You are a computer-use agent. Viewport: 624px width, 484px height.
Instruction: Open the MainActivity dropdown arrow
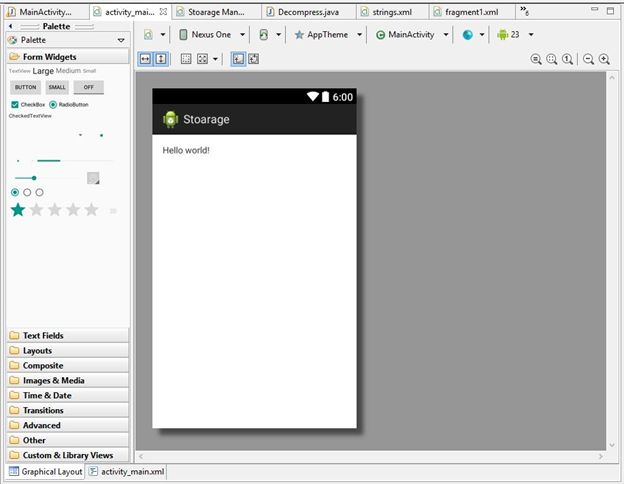(x=446, y=35)
